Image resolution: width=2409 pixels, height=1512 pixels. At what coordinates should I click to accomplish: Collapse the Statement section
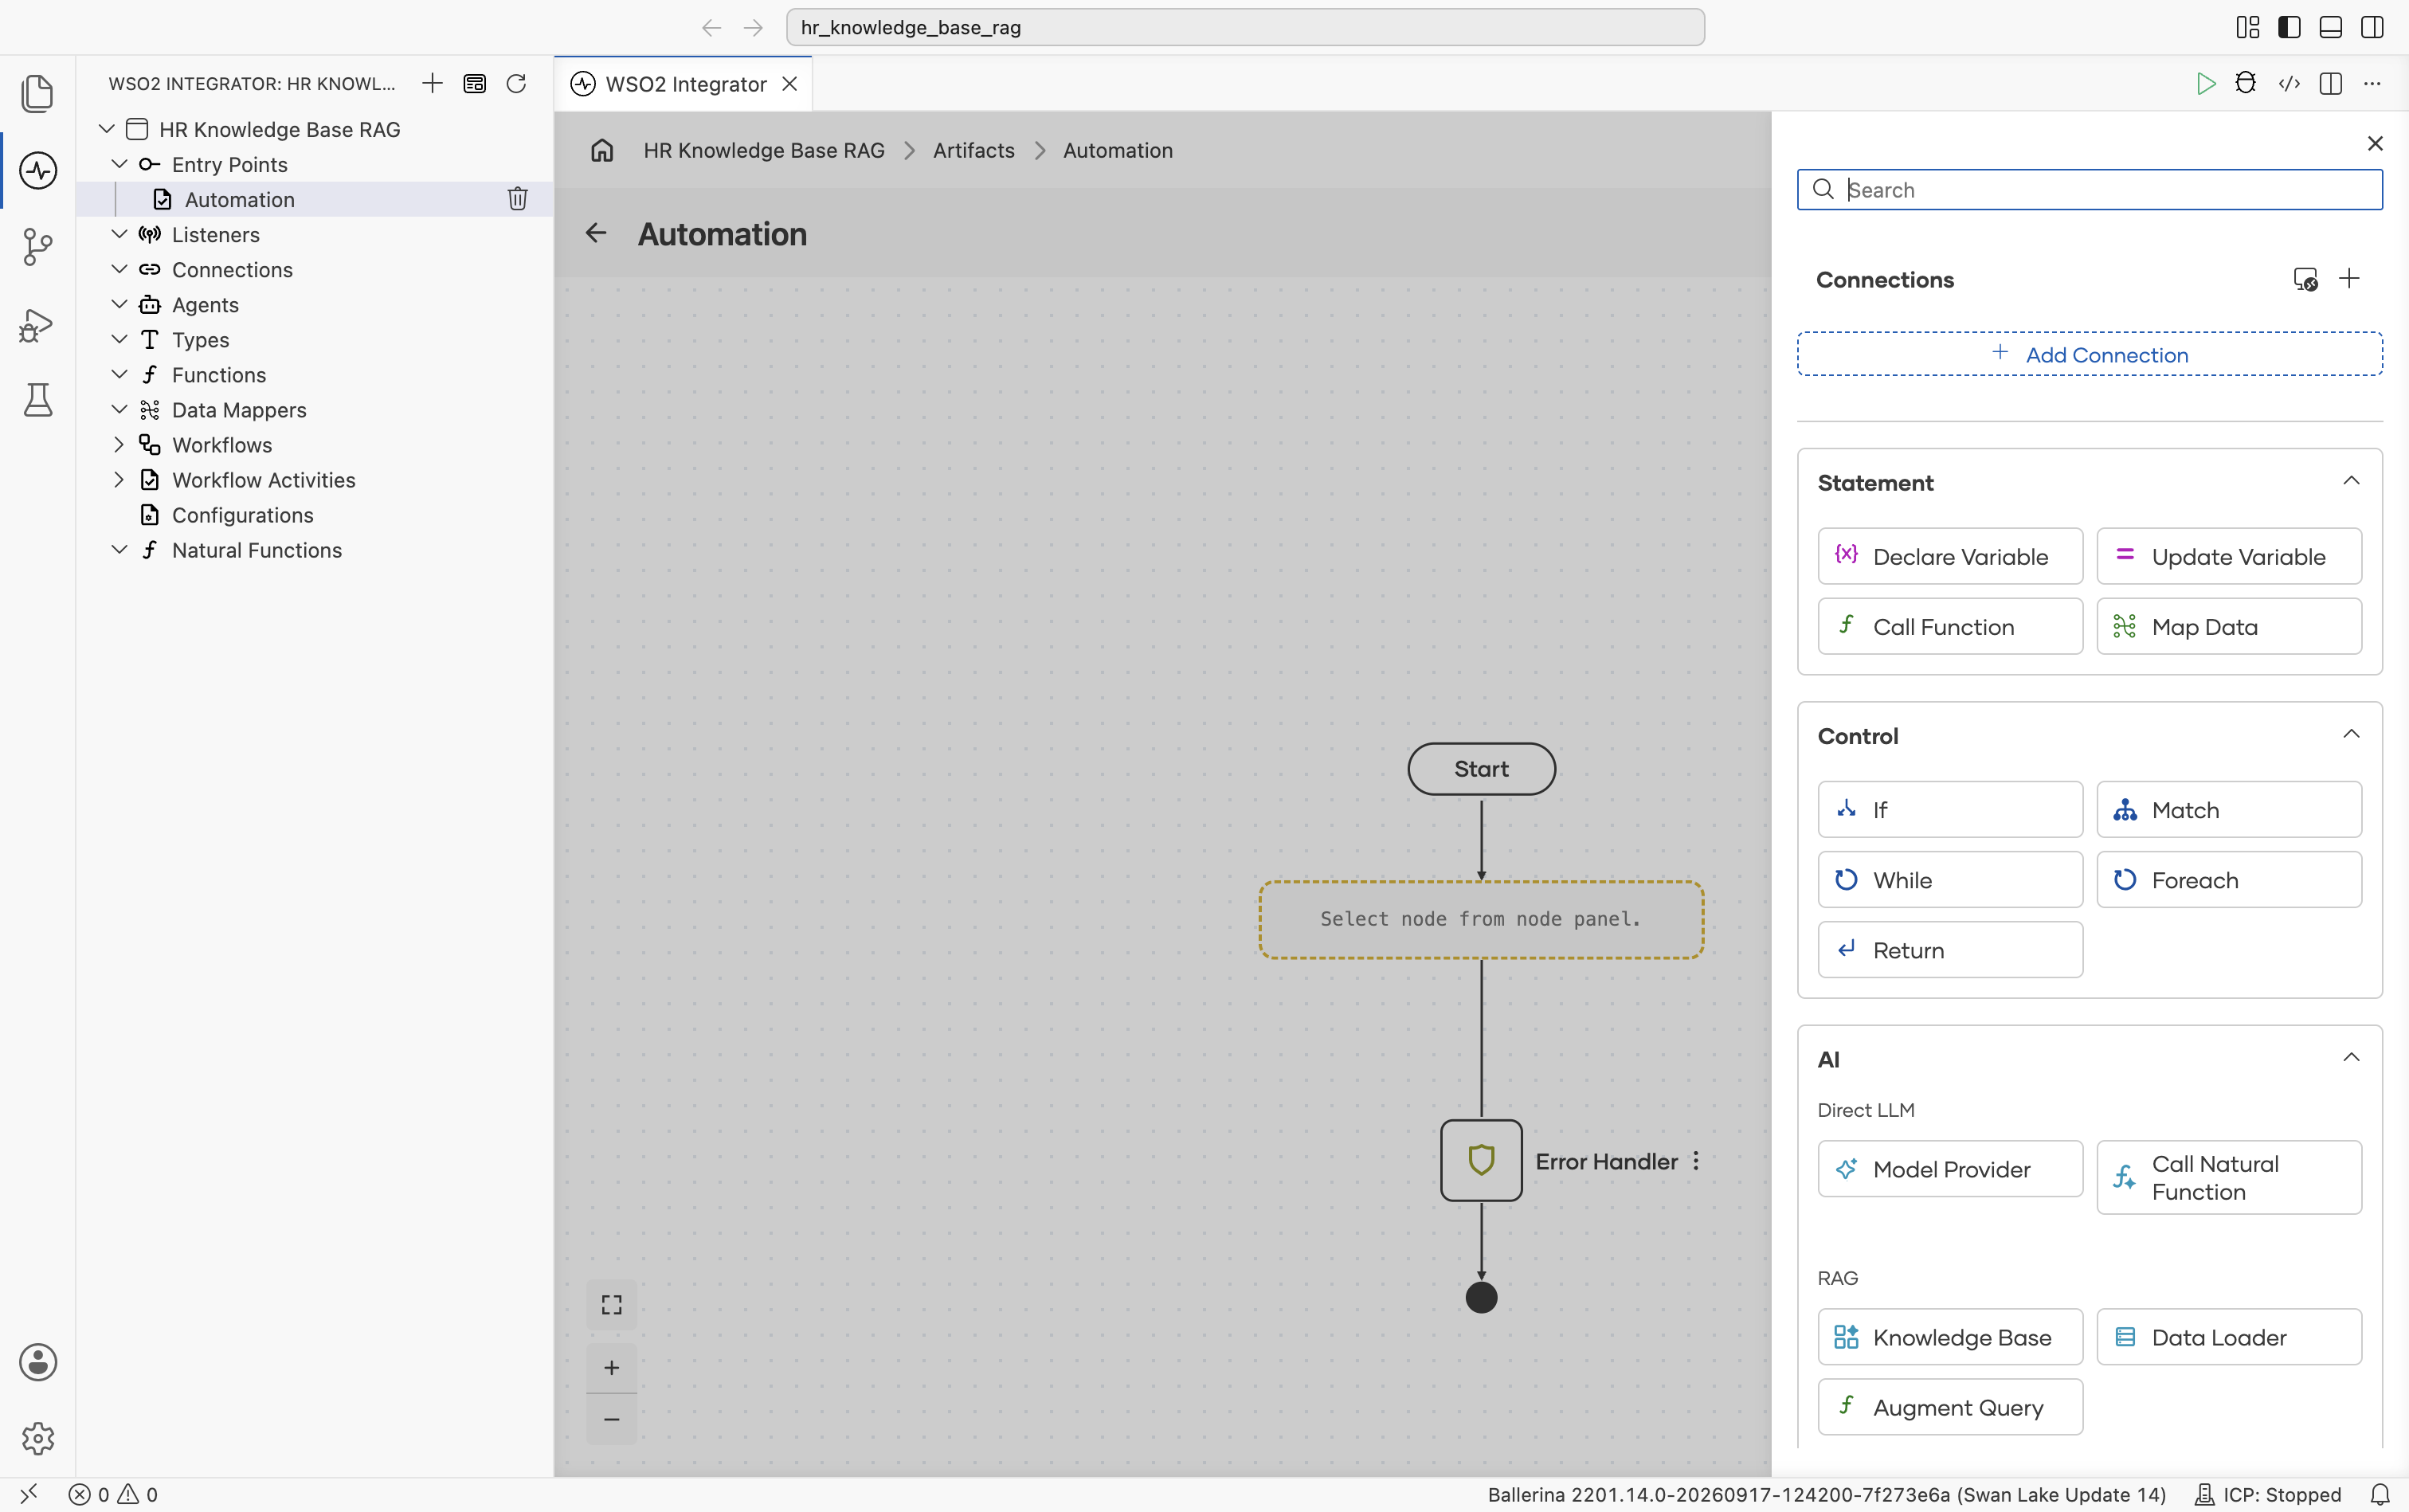pos(2351,481)
